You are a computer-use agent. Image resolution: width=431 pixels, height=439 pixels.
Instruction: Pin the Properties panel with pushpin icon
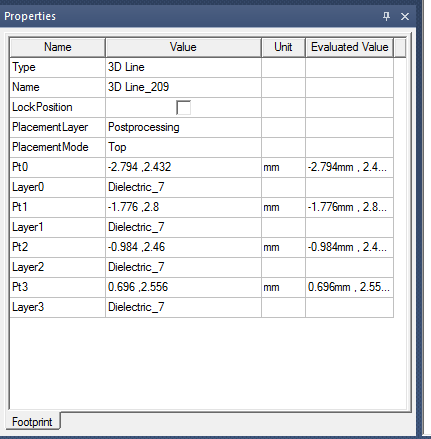386,16
